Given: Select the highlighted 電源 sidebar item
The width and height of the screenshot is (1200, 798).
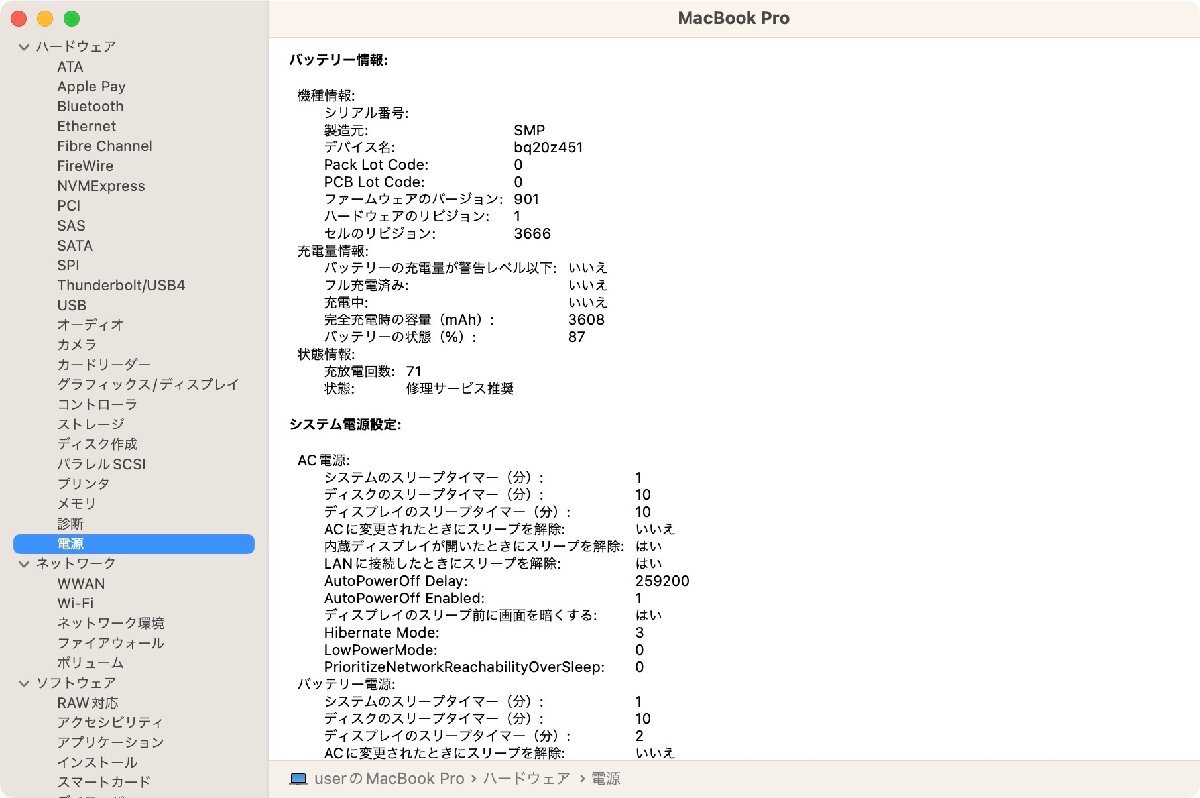Looking at the screenshot, I should [x=134, y=544].
